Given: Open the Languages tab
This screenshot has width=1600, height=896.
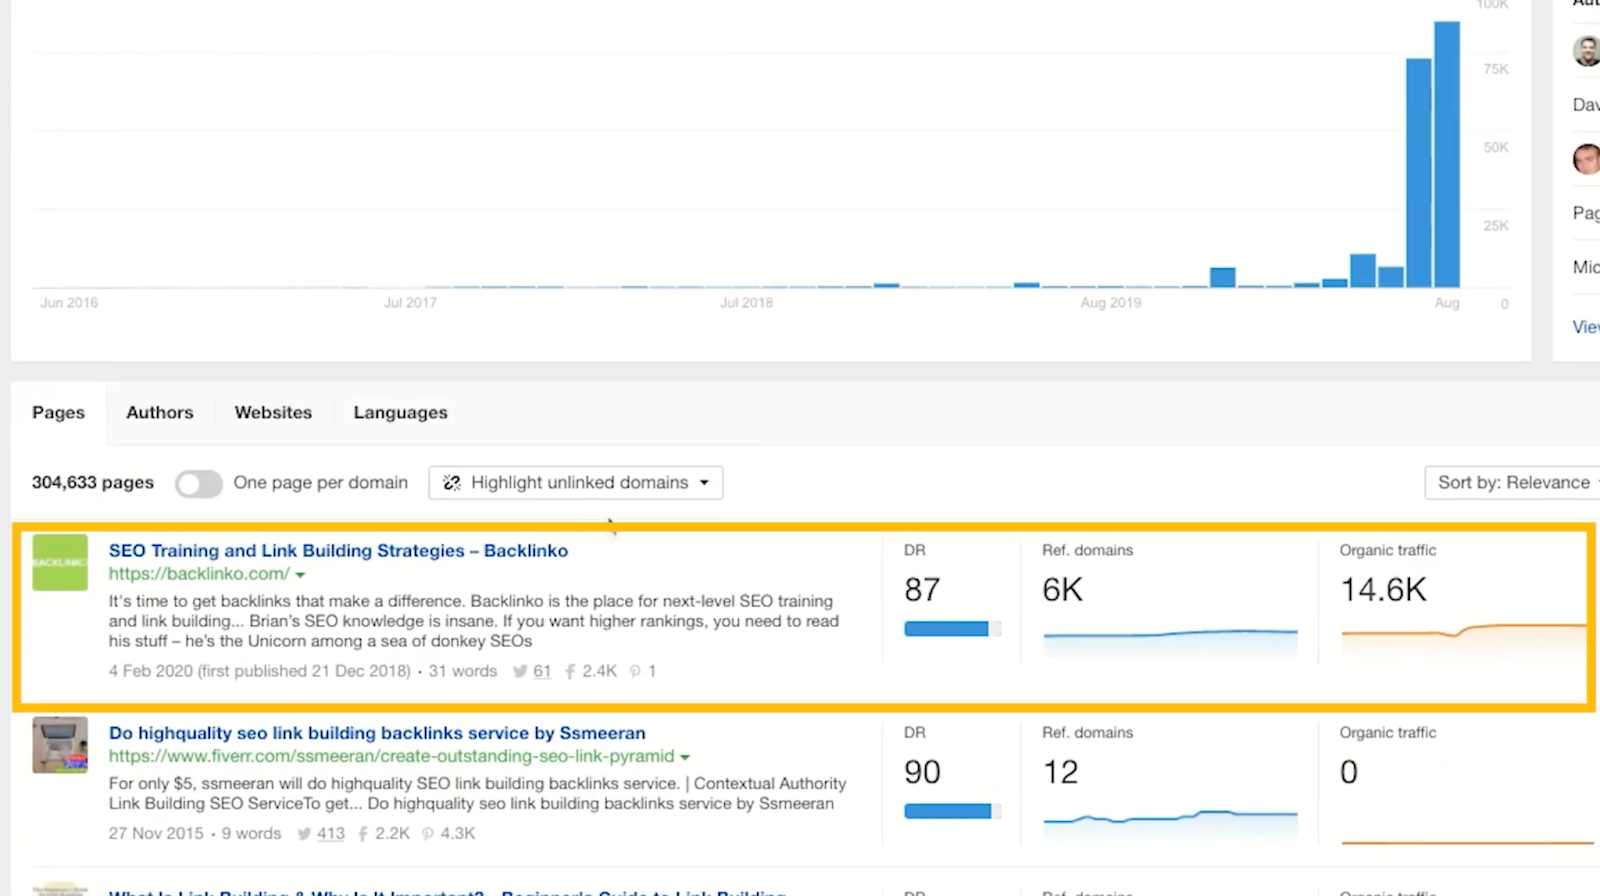Looking at the screenshot, I should pyautogui.click(x=400, y=413).
